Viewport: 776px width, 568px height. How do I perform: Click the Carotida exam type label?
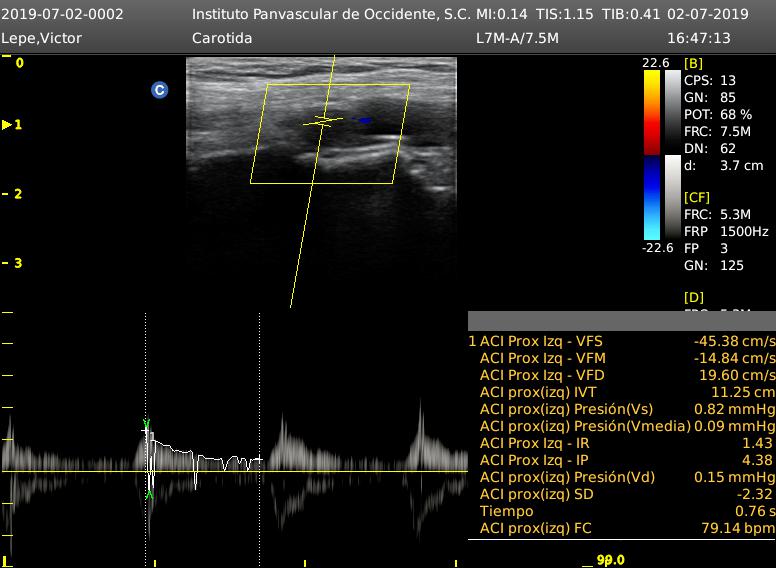click(221, 38)
